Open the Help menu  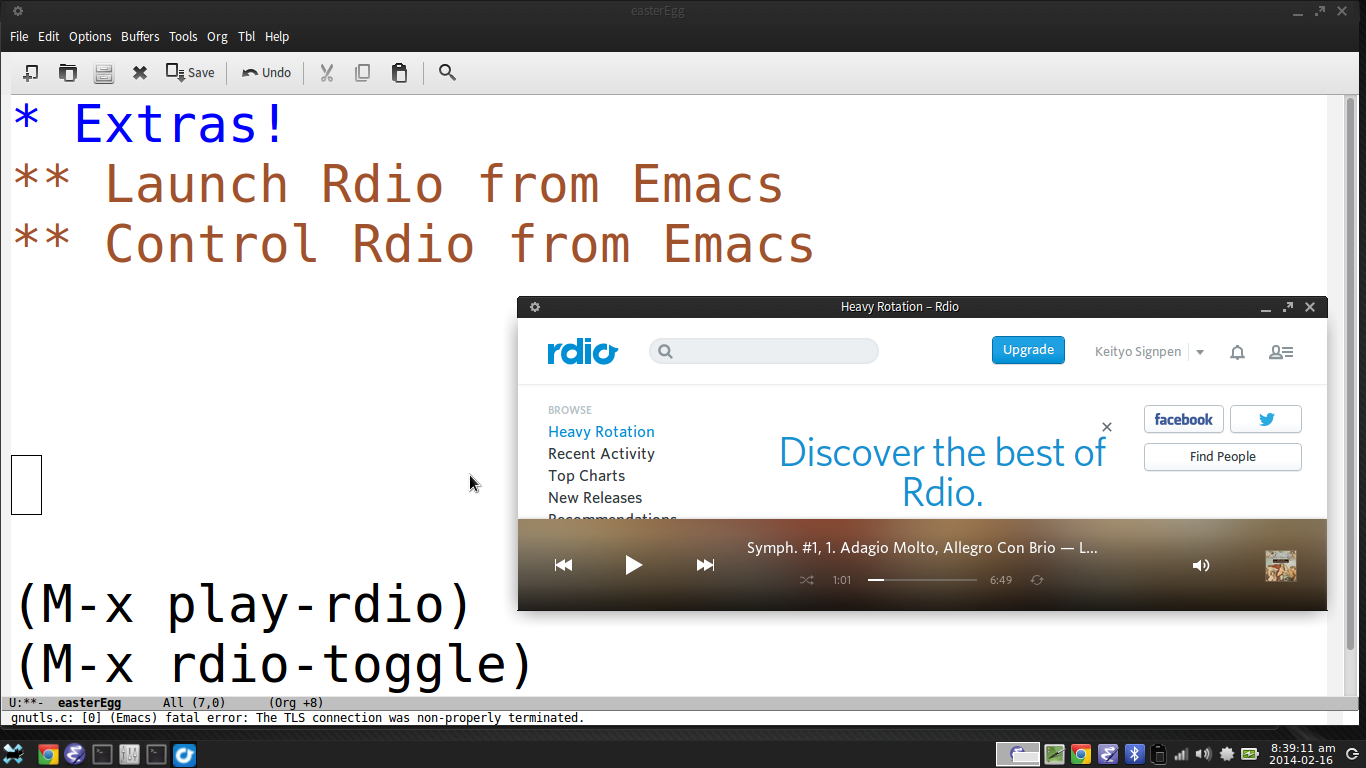click(277, 36)
